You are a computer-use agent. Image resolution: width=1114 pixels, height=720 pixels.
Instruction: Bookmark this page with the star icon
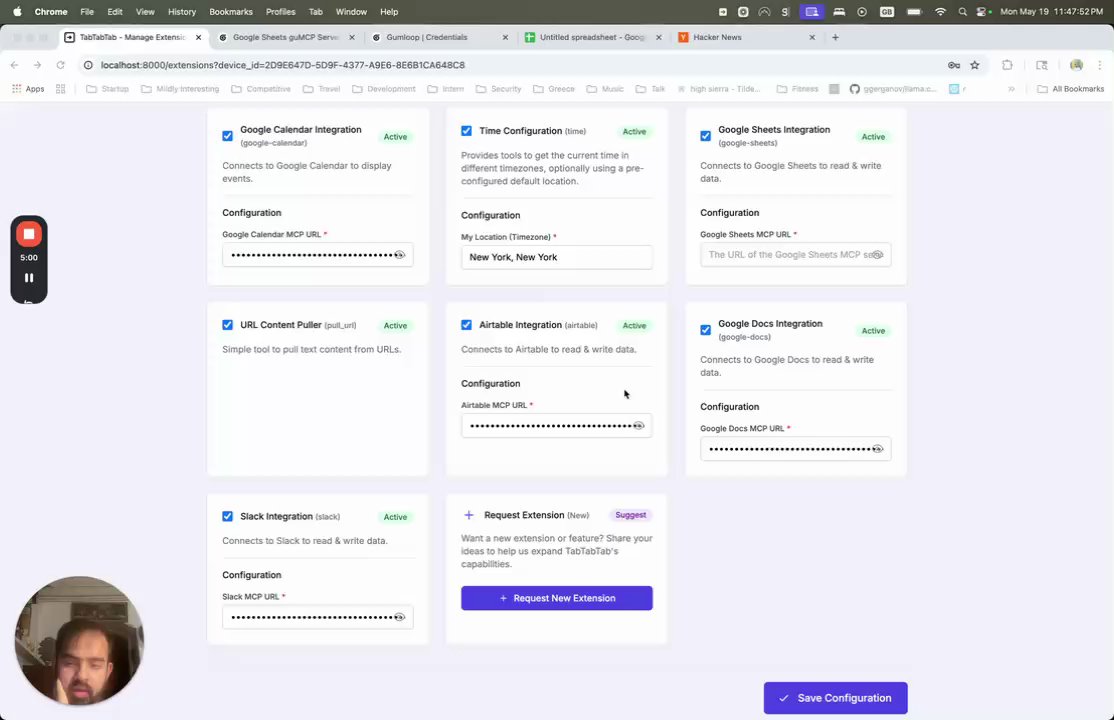point(975,65)
